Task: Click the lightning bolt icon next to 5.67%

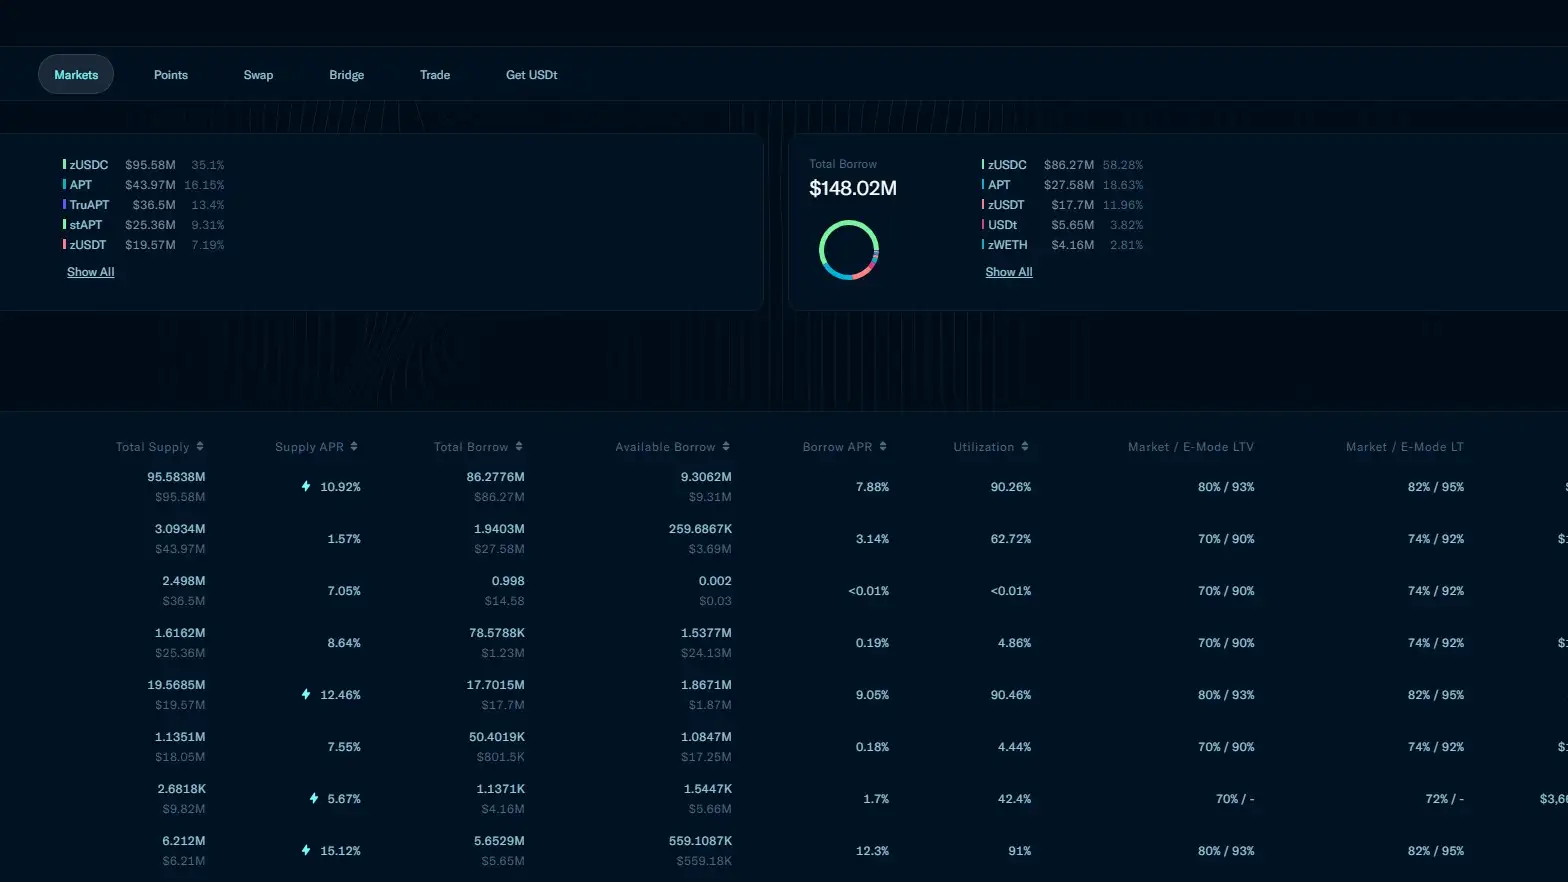Action: point(314,799)
